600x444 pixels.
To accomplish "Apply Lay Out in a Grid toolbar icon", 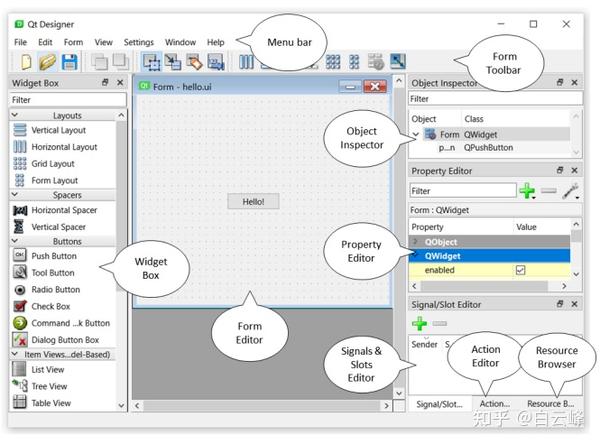I will (333, 62).
